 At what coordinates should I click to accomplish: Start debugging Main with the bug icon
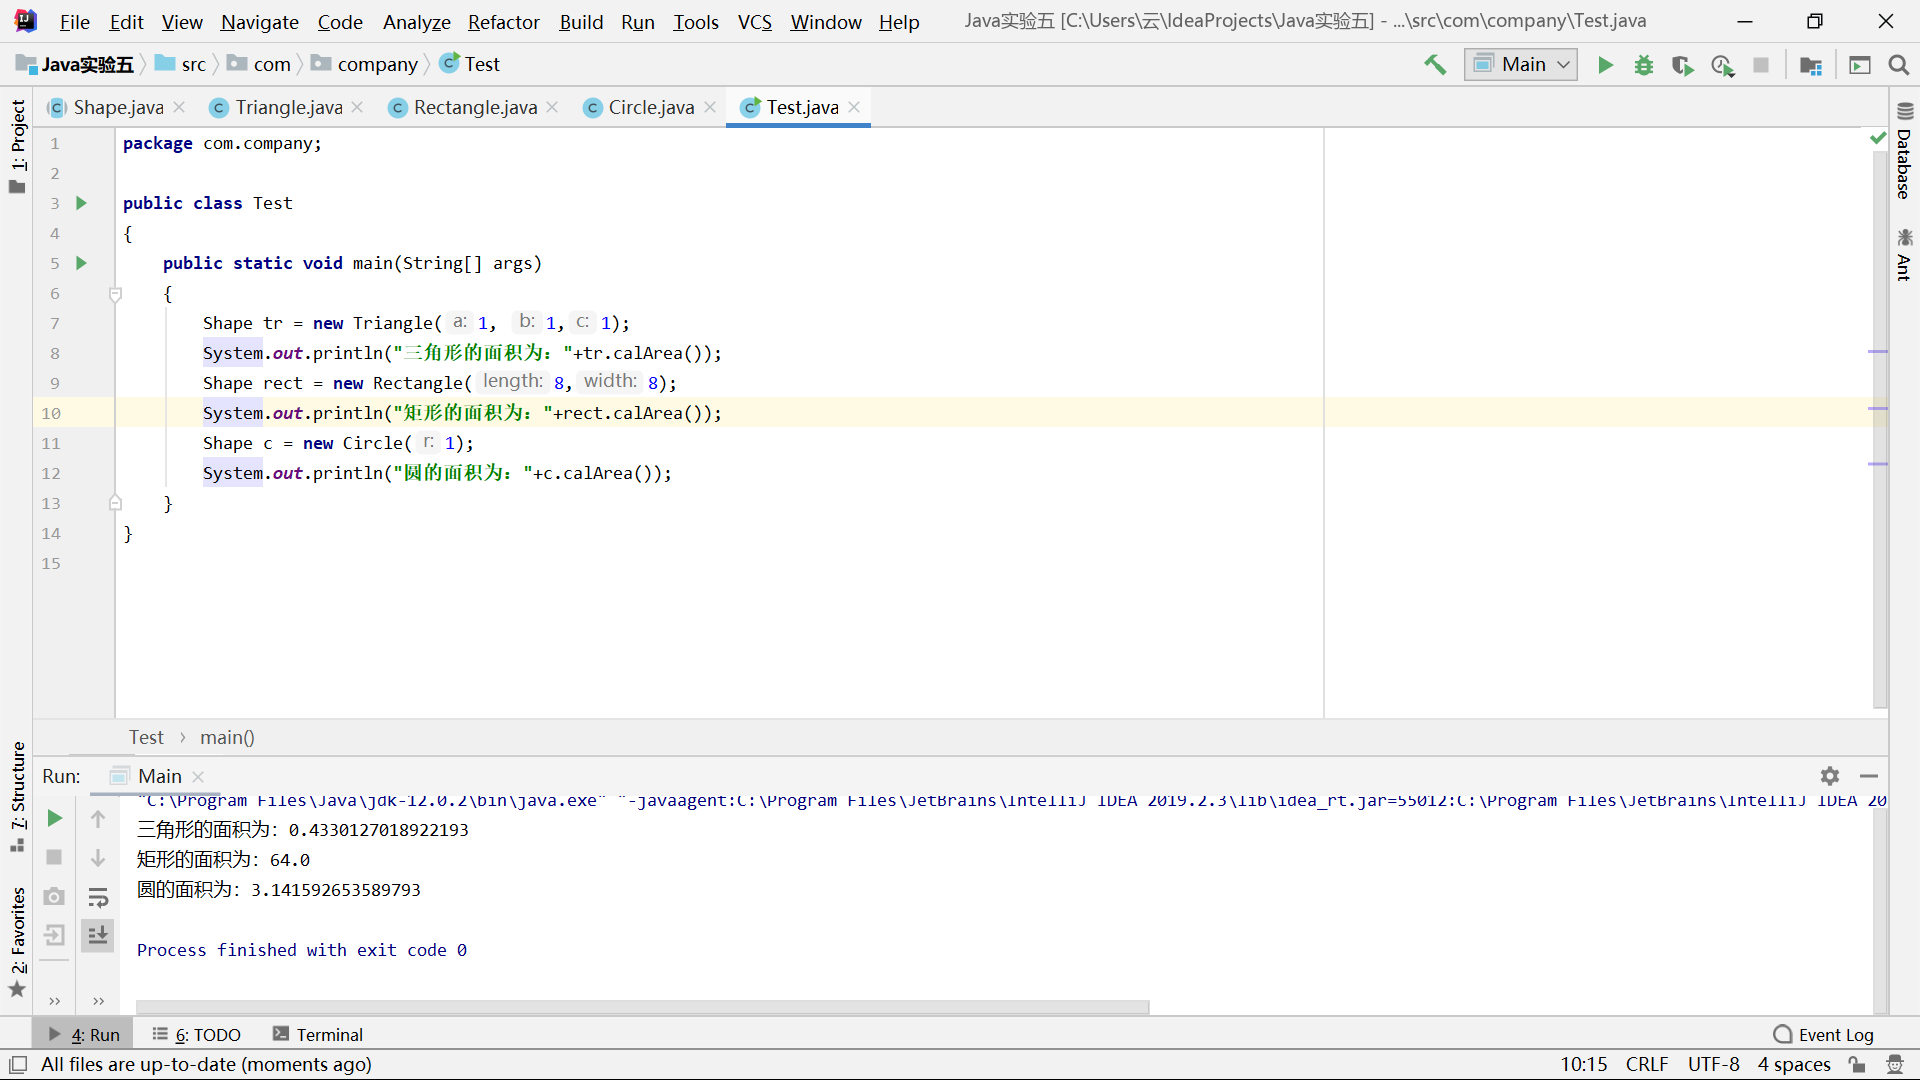1644,65
